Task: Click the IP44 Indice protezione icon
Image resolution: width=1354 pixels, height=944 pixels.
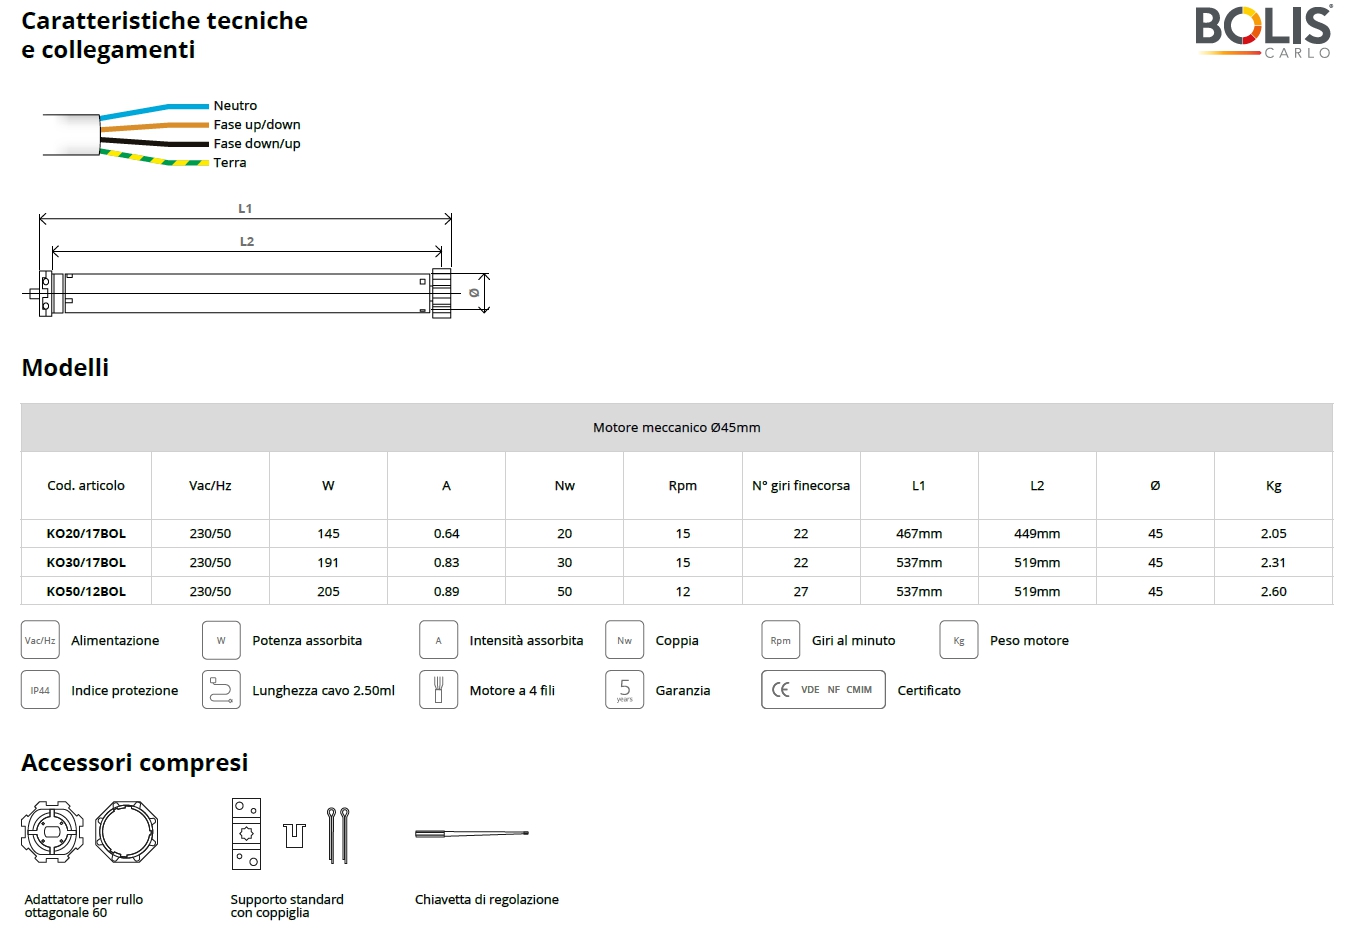Action: 40,690
